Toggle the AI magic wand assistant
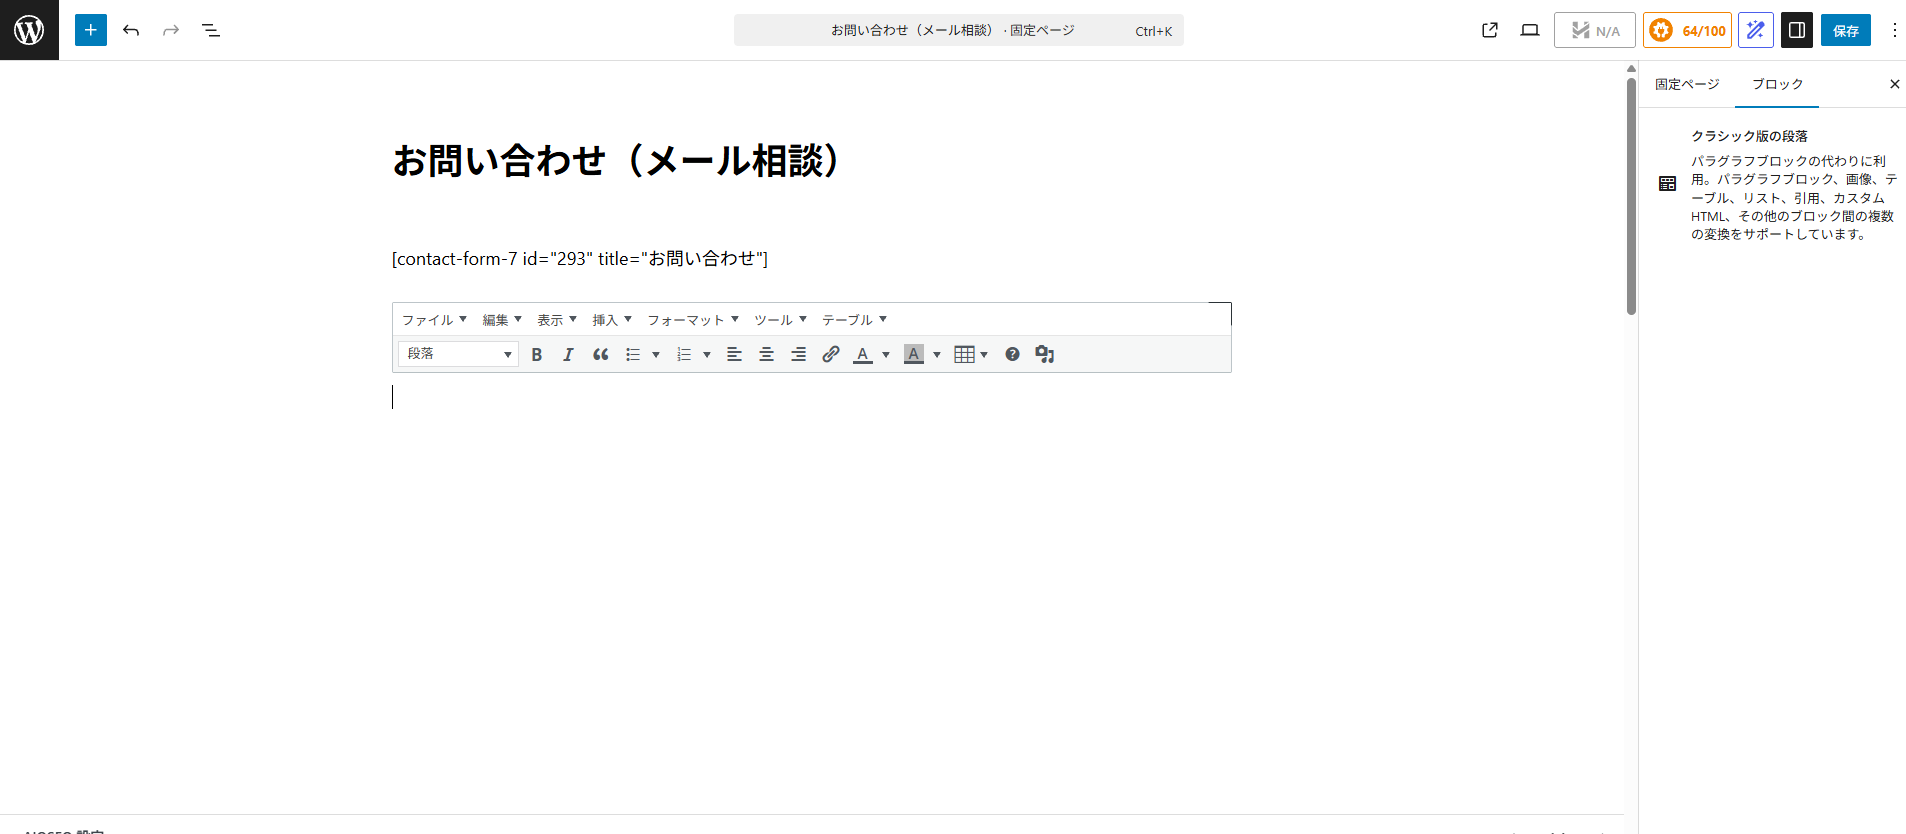 click(x=1755, y=30)
